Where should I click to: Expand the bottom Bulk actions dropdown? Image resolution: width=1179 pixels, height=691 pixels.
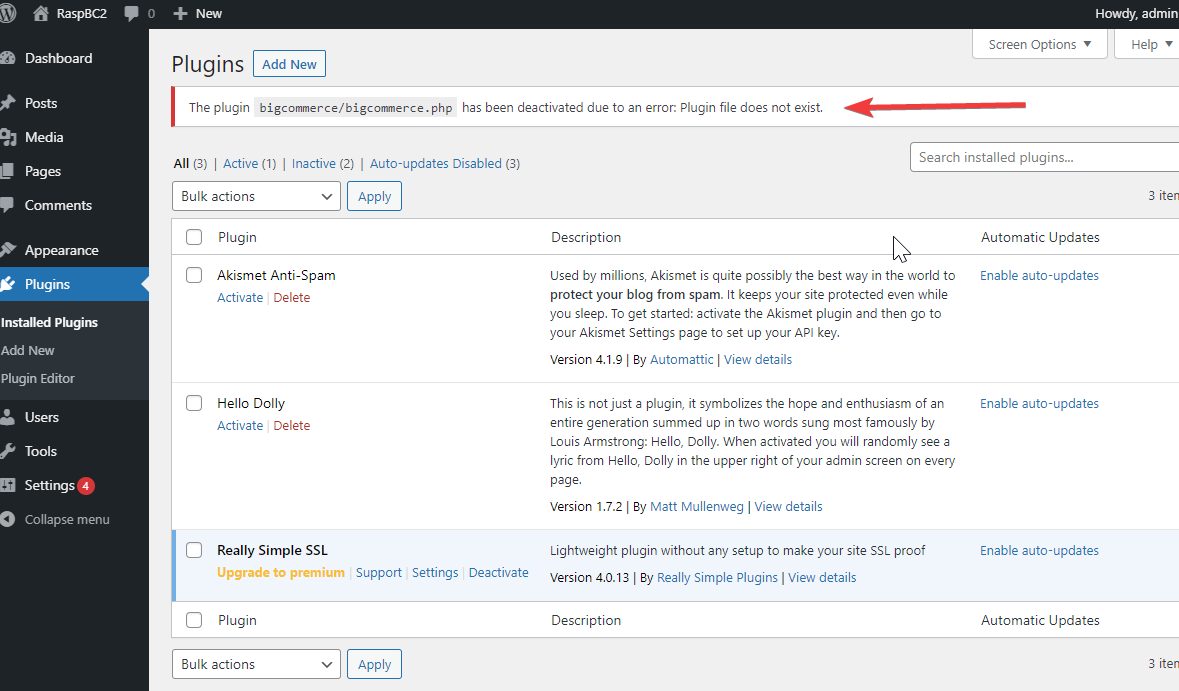pyautogui.click(x=257, y=664)
